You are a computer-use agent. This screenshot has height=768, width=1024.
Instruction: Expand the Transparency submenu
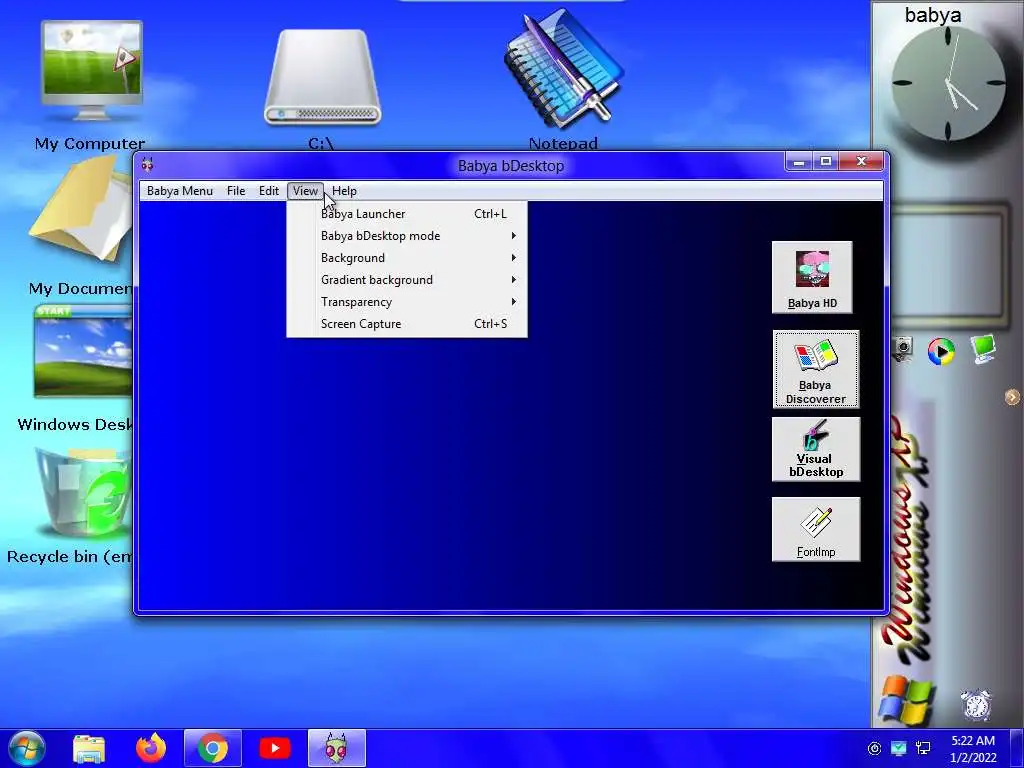pyautogui.click(x=407, y=302)
